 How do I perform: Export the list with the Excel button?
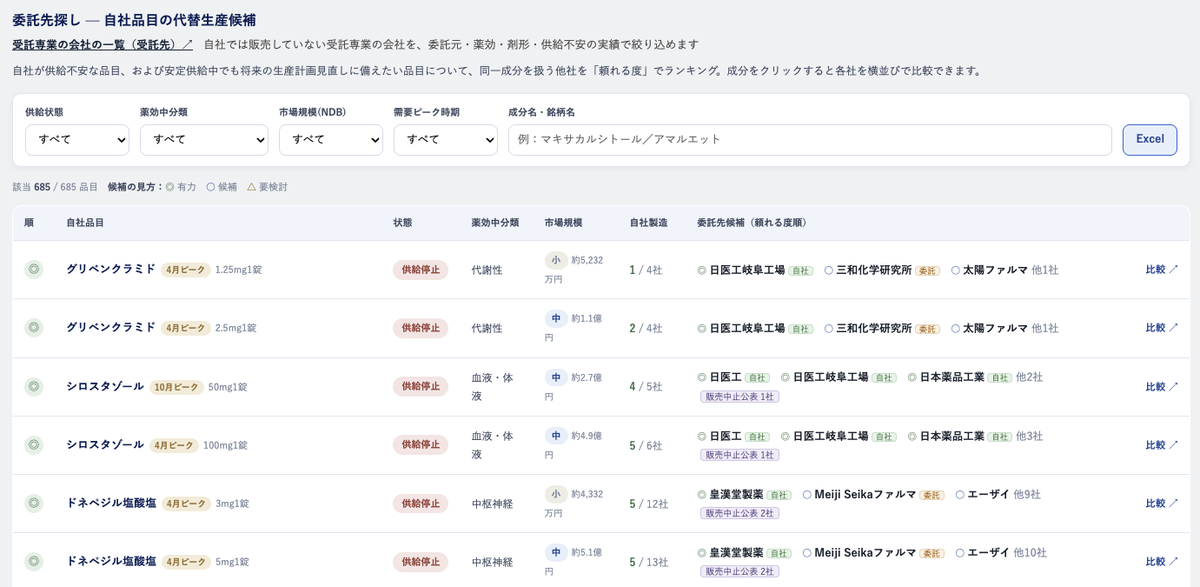pyautogui.click(x=1150, y=139)
